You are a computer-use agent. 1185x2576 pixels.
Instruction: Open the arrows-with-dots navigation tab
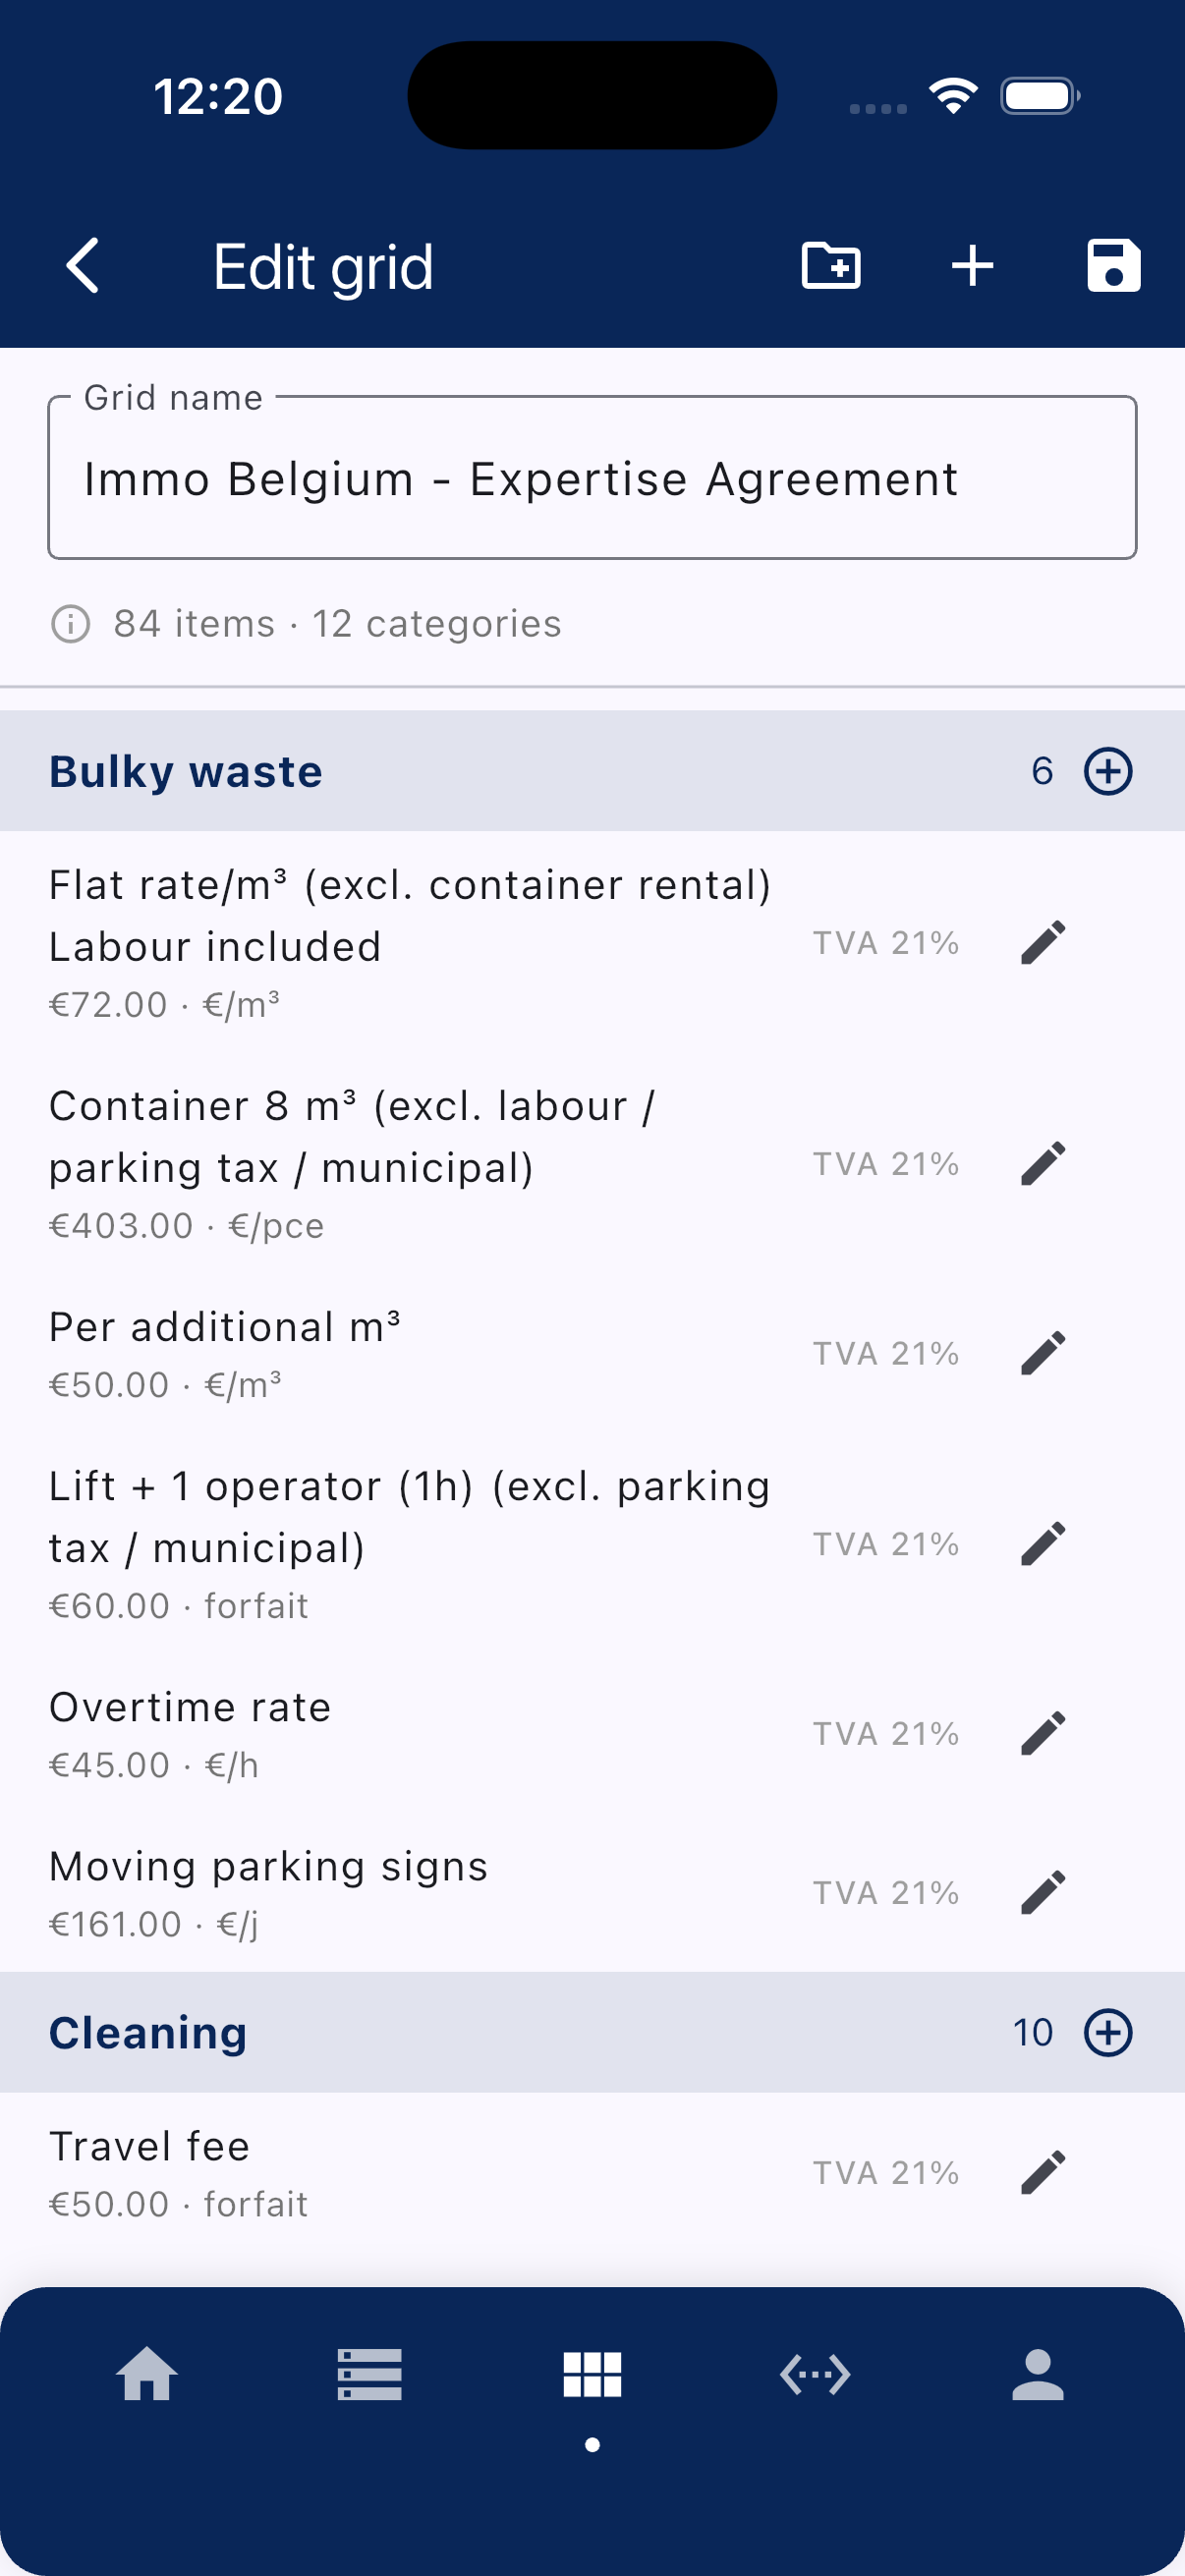click(815, 2374)
